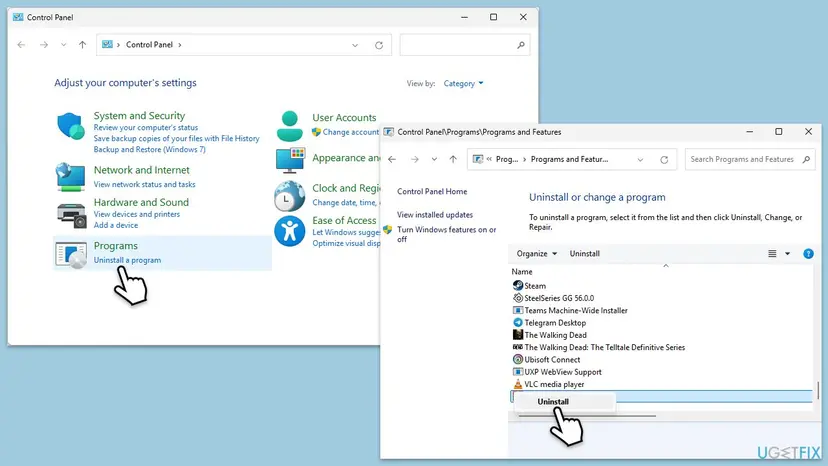Expand Programs and Features address dropdown
828x466 pixels.
tap(640, 159)
